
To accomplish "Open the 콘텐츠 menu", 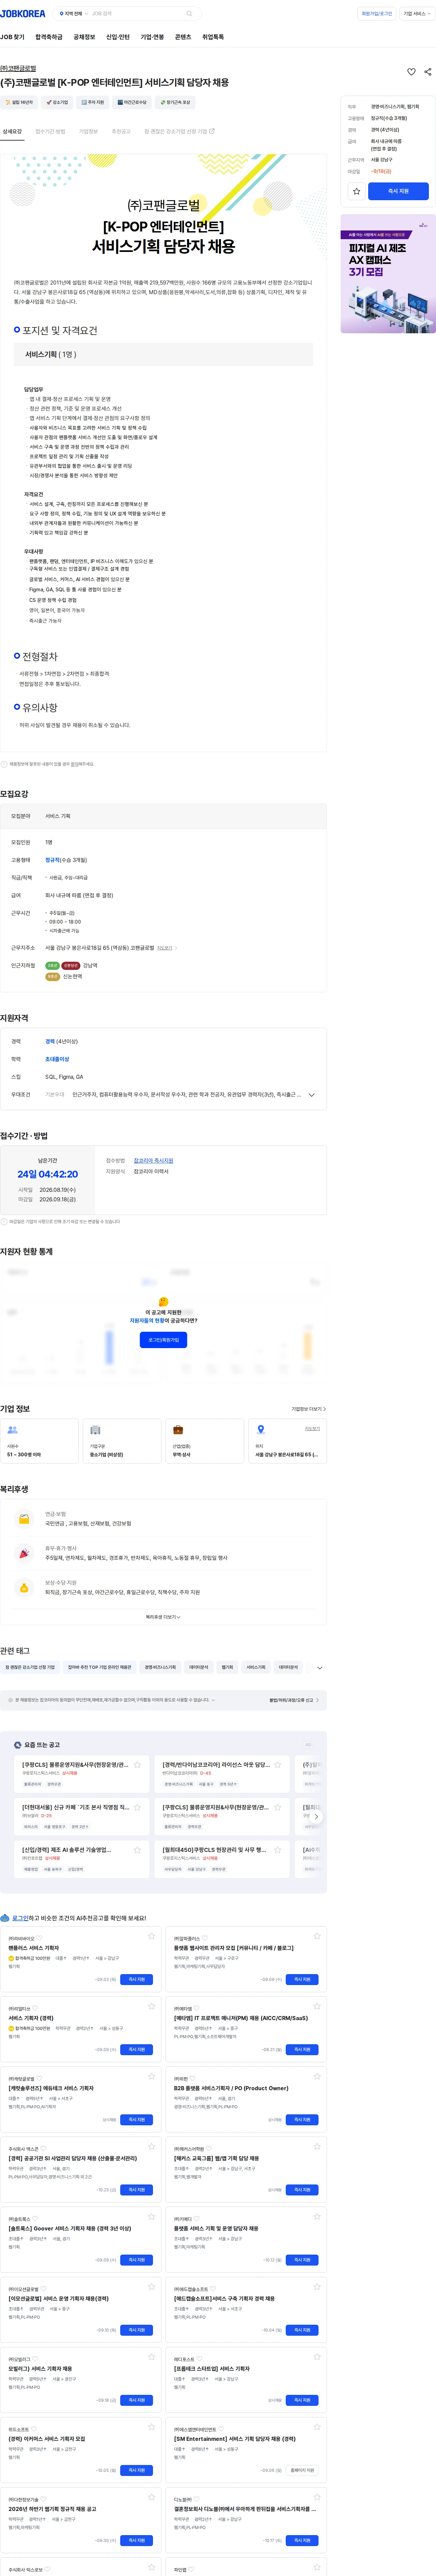I will (183, 37).
